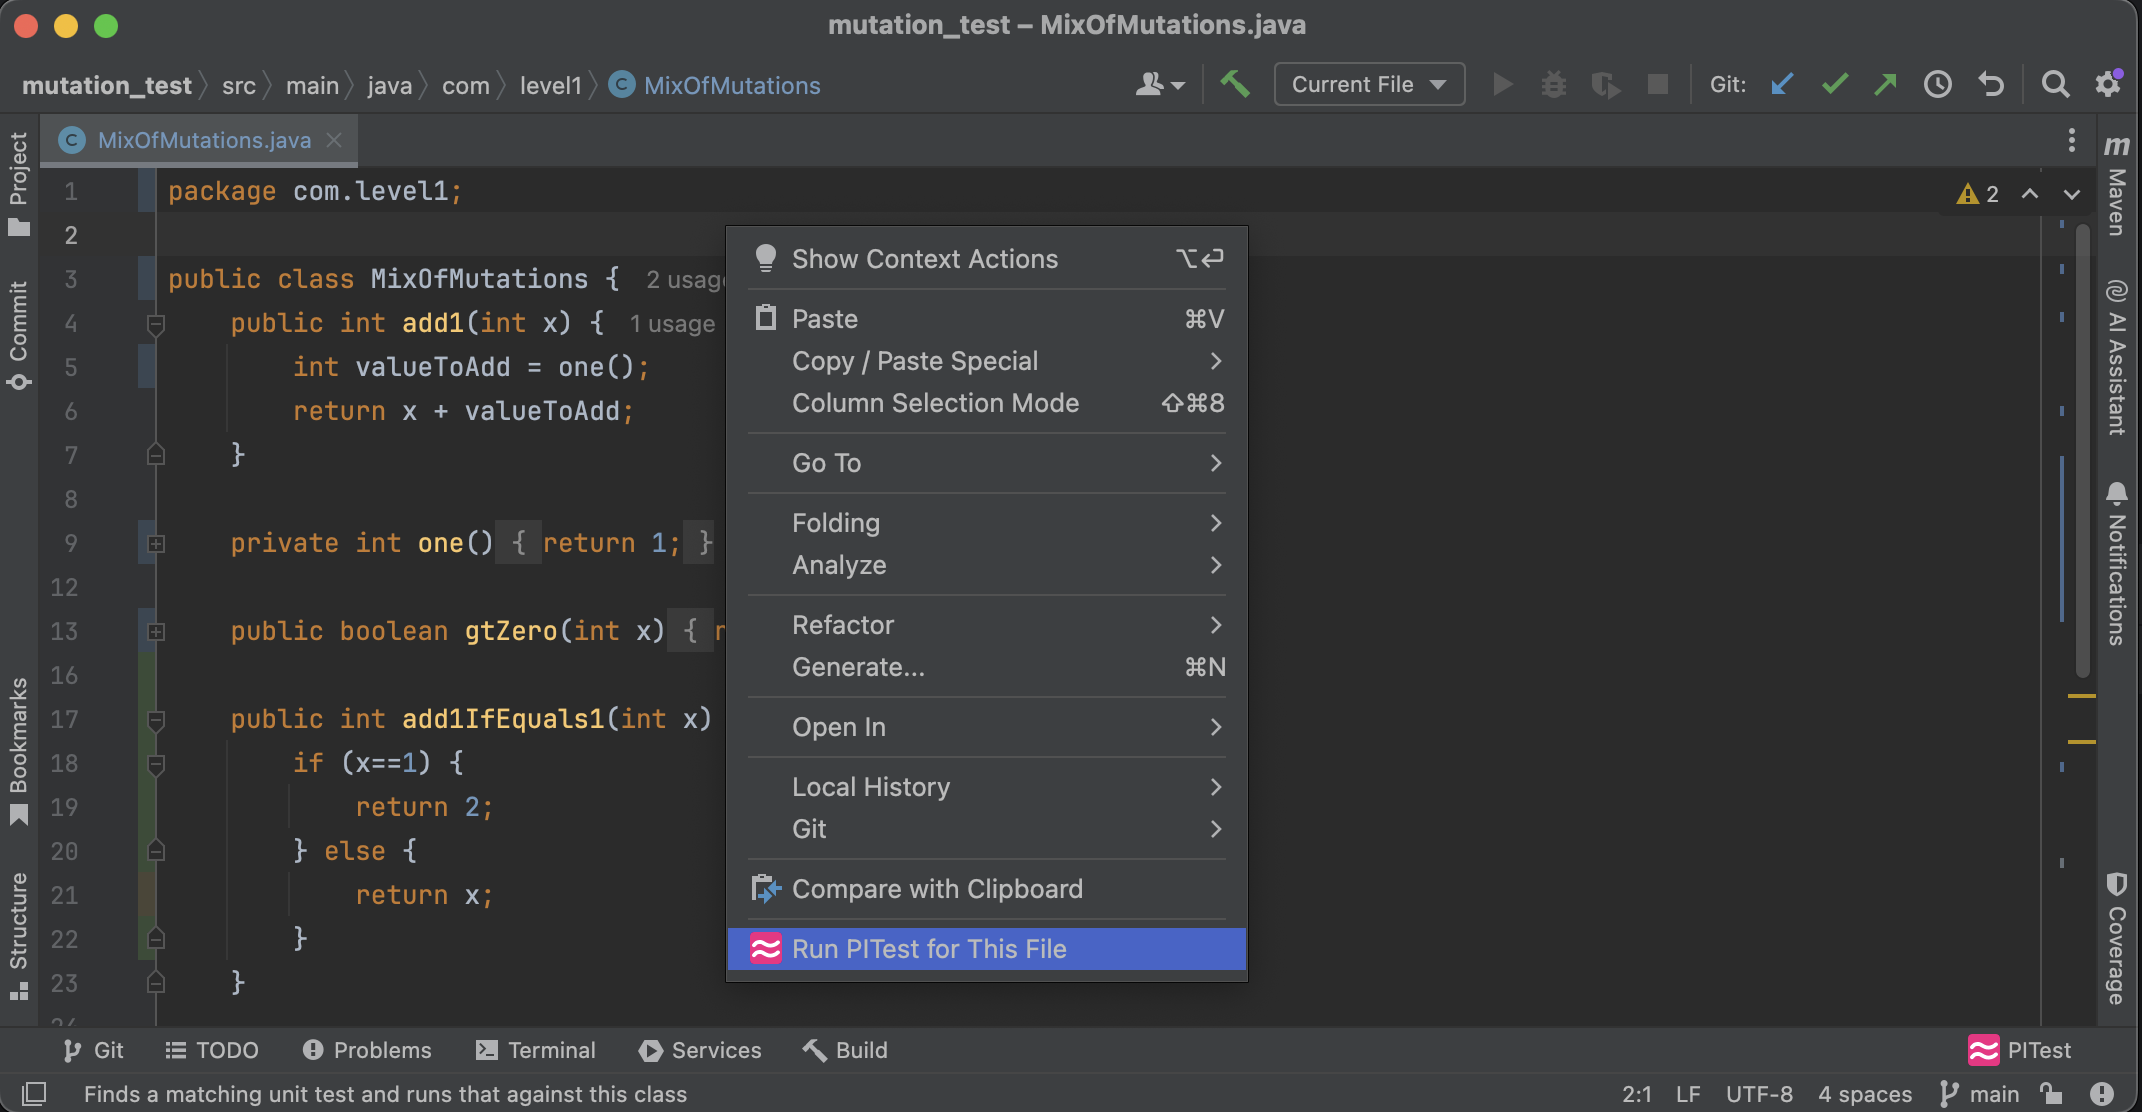The width and height of the screenshot is (2142, 1112).
Task: Select Paste from the context menu
Action: [x=987, y=319]
